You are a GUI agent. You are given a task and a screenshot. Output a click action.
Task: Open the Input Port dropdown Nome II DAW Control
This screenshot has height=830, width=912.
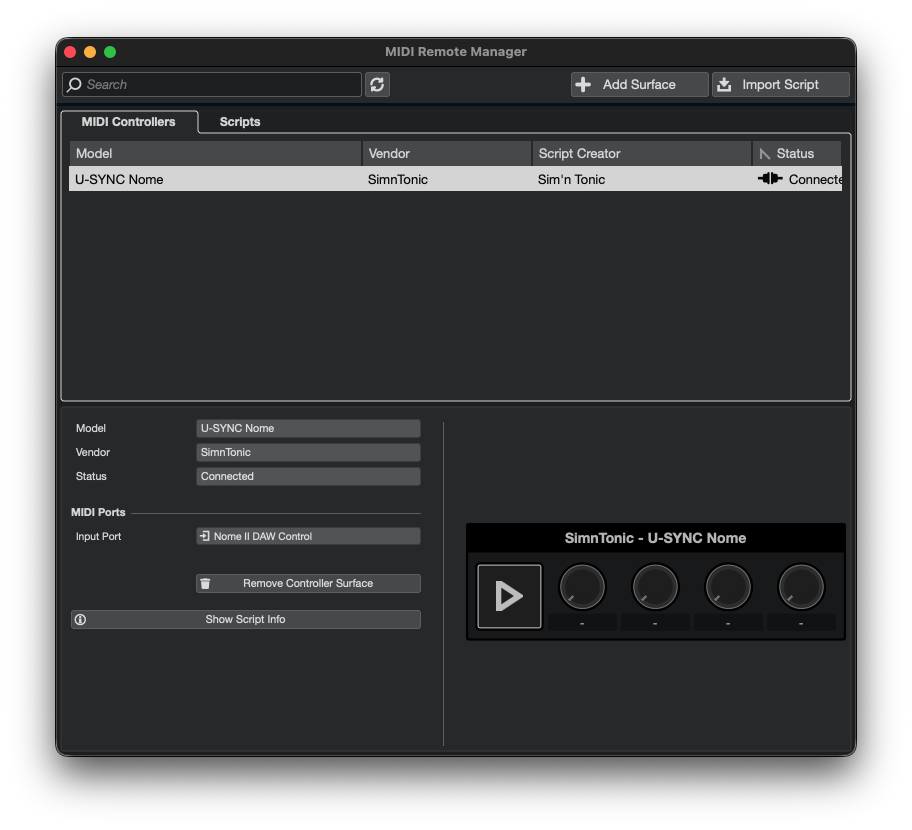(308, 536)
